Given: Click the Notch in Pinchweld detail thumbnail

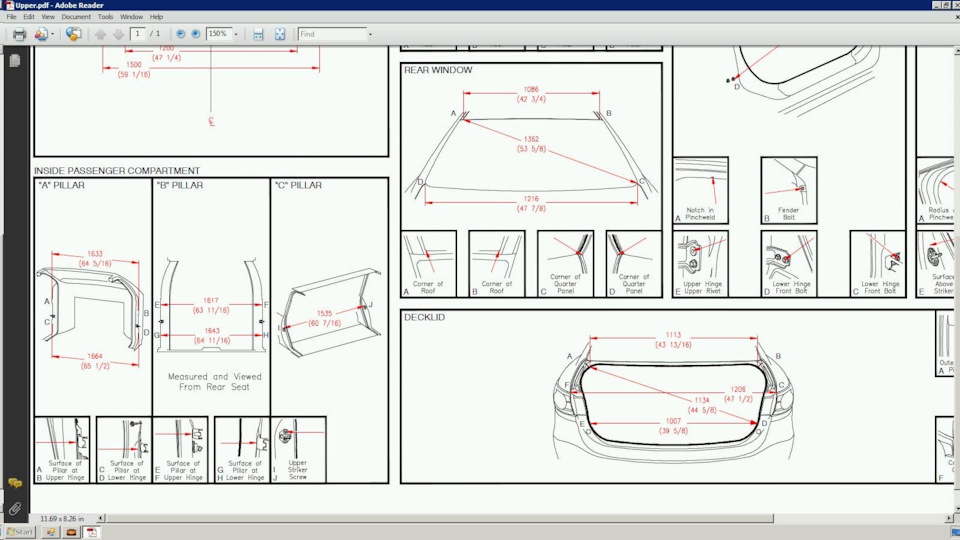Looking at the screenshot, I should click(x=700, y=190).
